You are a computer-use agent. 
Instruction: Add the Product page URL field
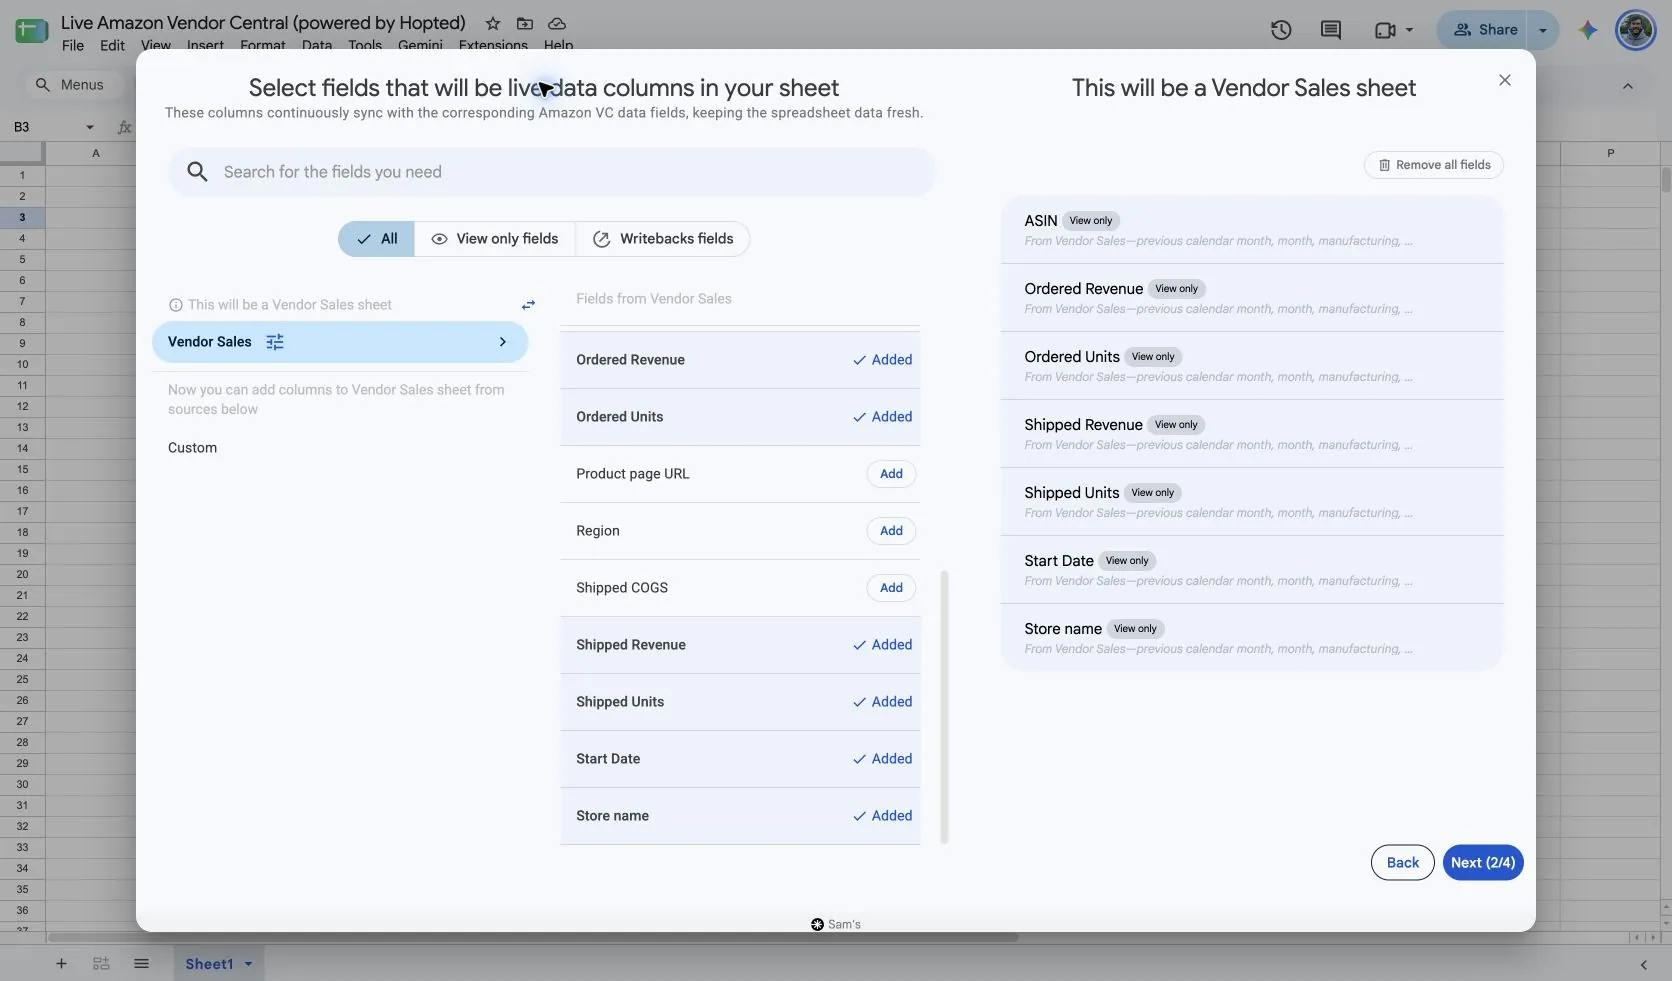[x=891, y=474]
